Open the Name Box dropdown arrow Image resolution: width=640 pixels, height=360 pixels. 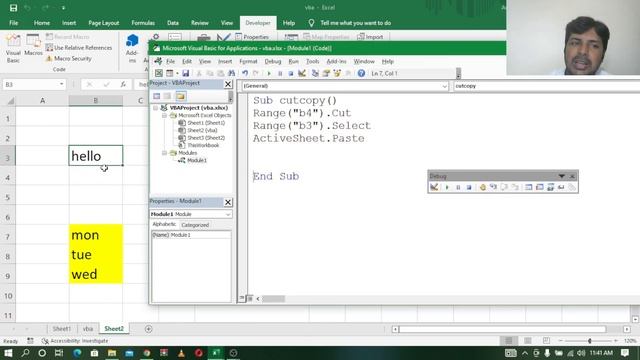pos(61,84)
